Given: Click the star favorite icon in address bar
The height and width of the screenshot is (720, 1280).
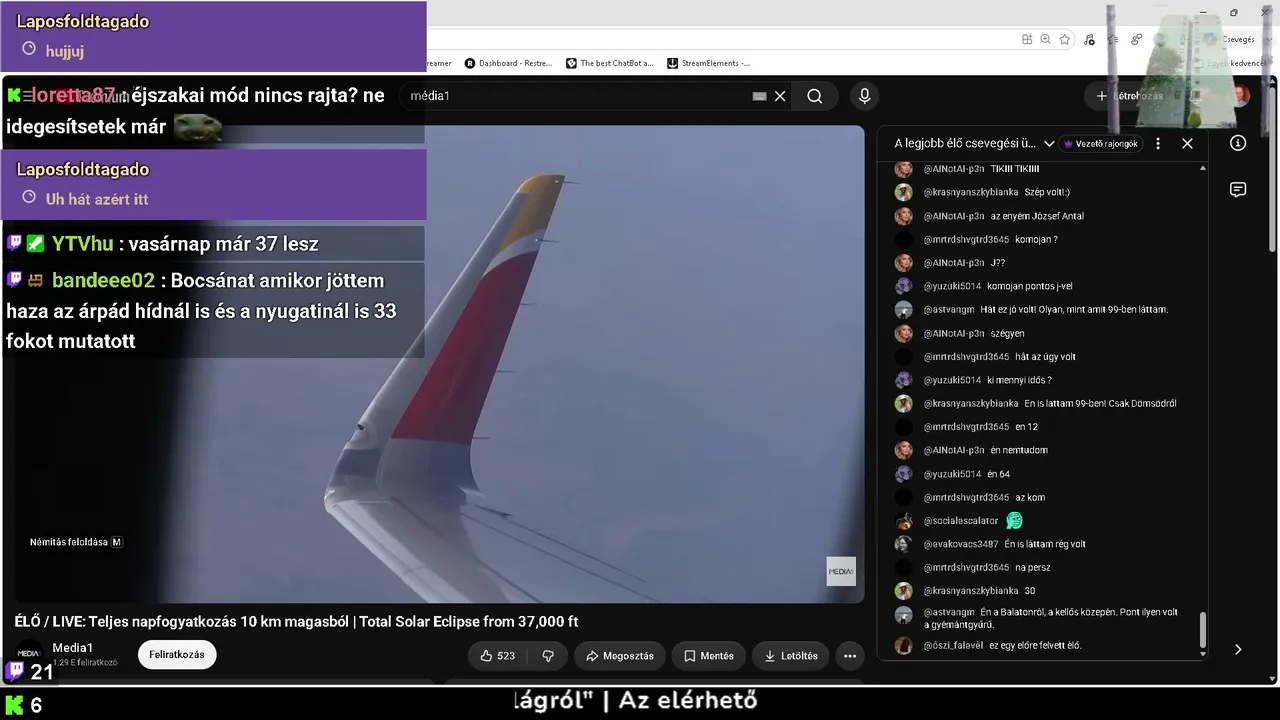Looking at the screenshot, I should [1065, 39].
